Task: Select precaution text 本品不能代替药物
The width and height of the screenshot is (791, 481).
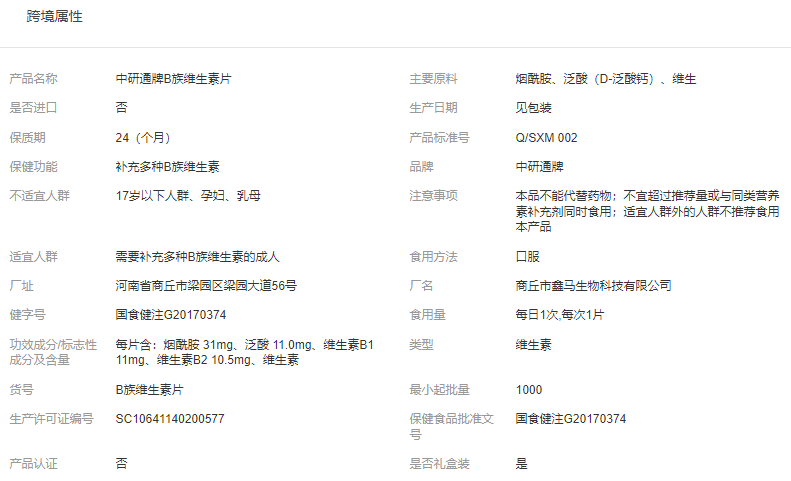Action: 563,196
